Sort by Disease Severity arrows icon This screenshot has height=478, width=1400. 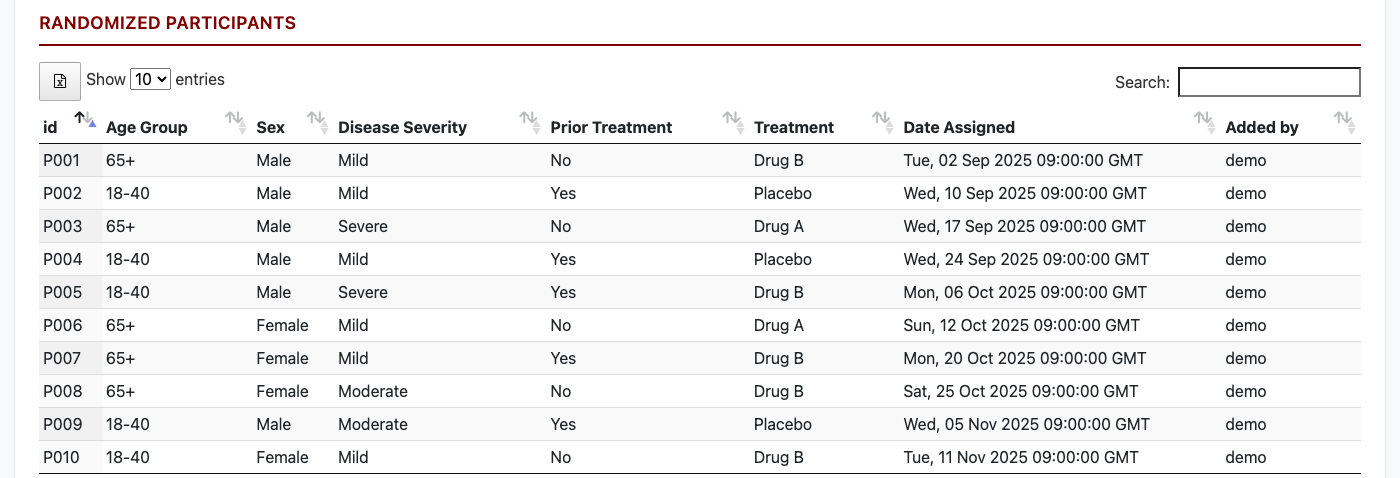(530, 123)
